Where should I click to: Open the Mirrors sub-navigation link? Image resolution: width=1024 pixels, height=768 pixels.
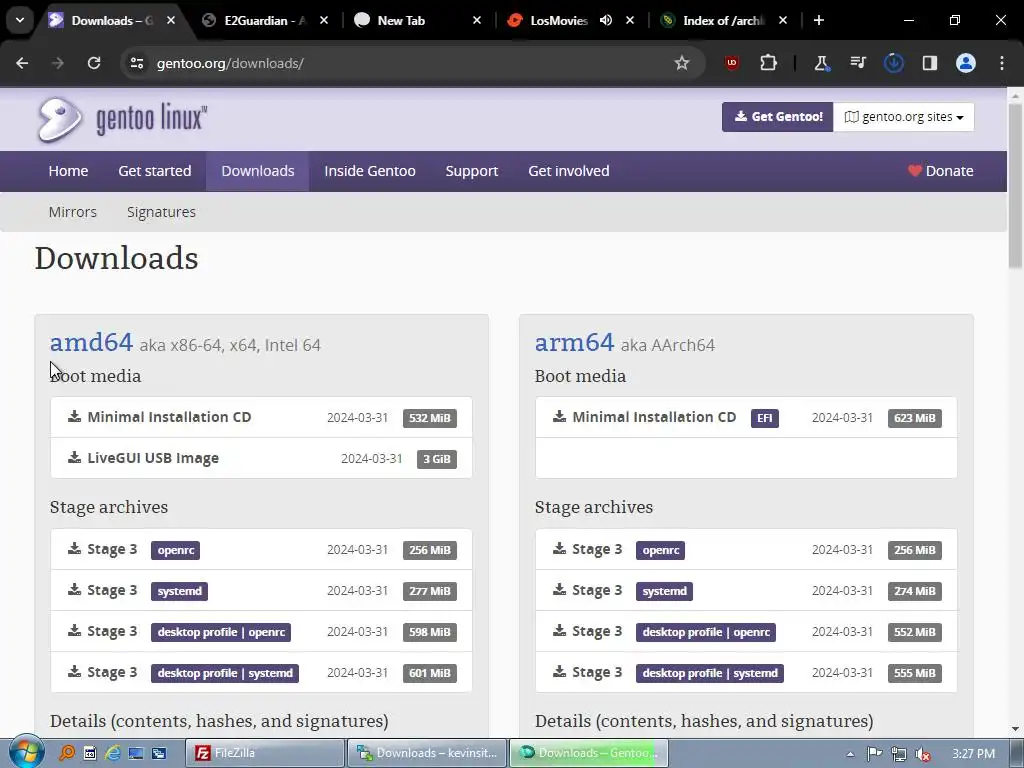pos(72,212)
